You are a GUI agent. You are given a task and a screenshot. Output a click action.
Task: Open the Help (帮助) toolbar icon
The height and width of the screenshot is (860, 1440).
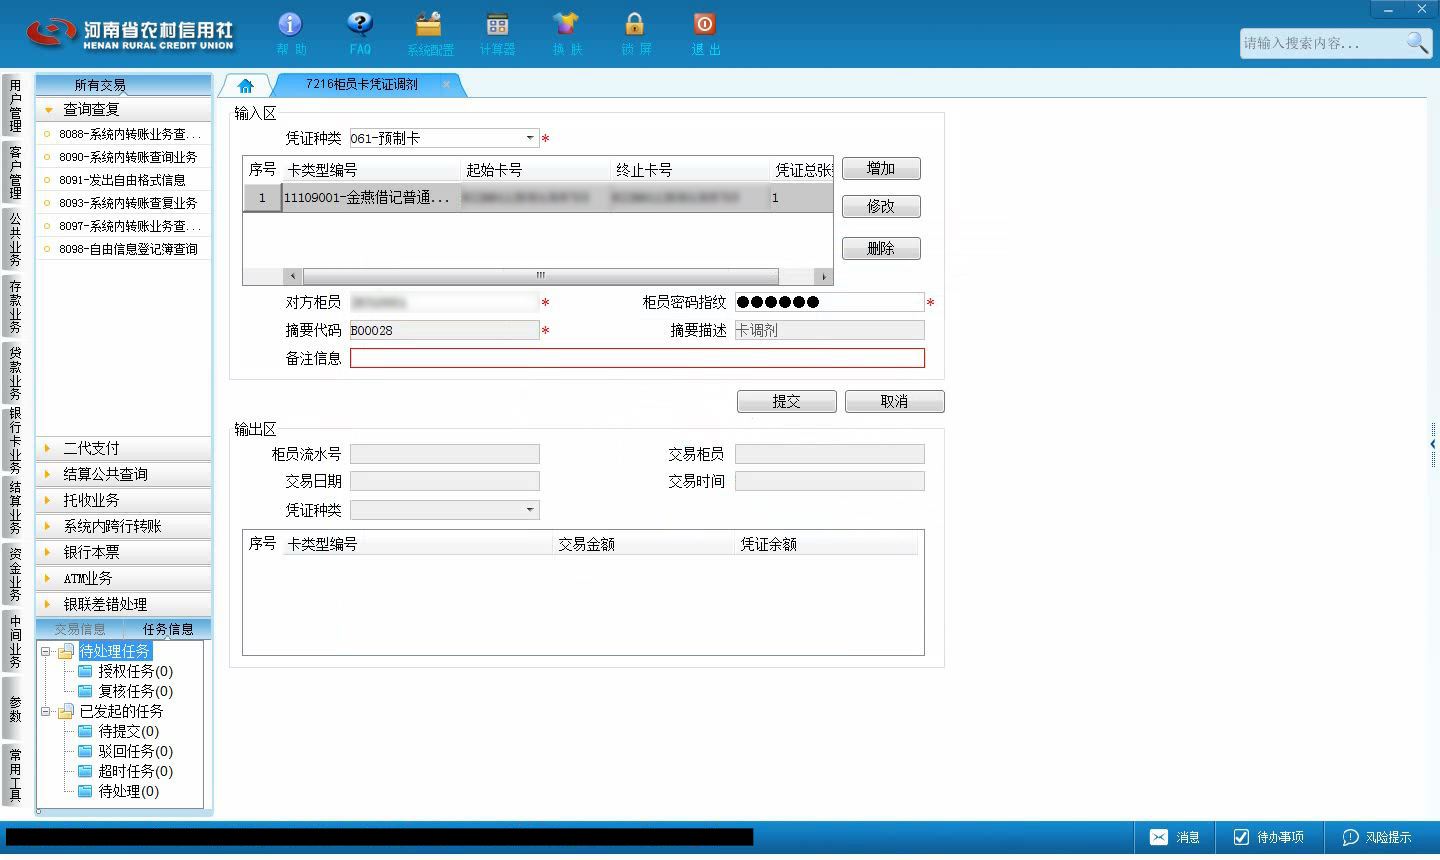[x=290, y=33]
